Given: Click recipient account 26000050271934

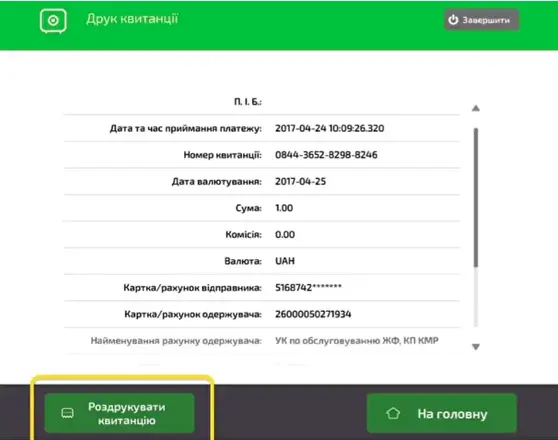Looking at the screenshot, I should 313,314.
